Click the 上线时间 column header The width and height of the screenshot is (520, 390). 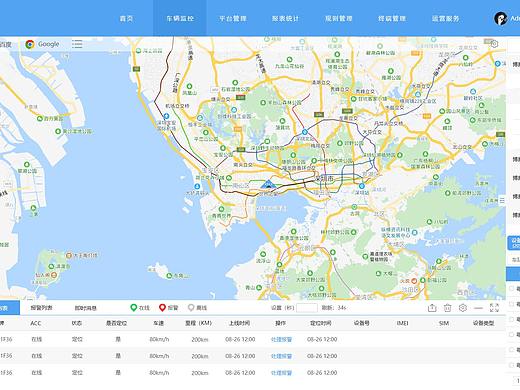pos(239,323)
